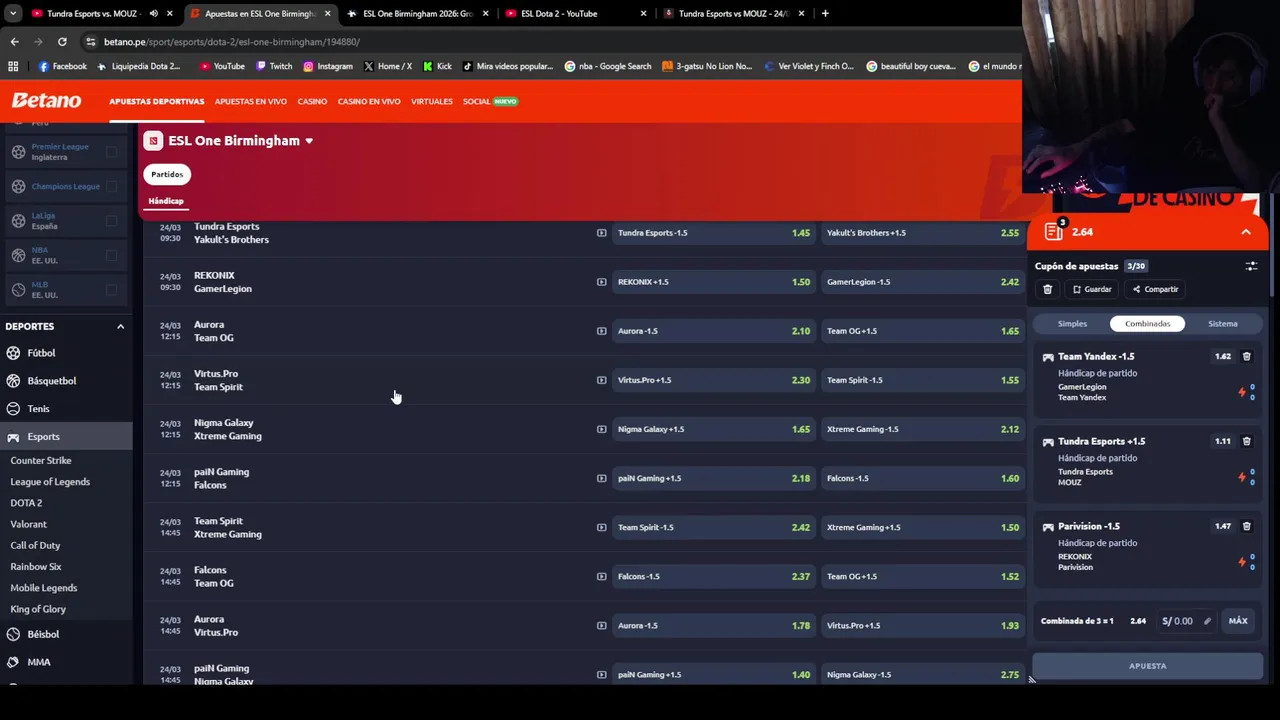Open stats icon for REKONIX vs GamerLegion
Image resolution: width=1280 pixels, height=720 pixels.
(601, 282)
